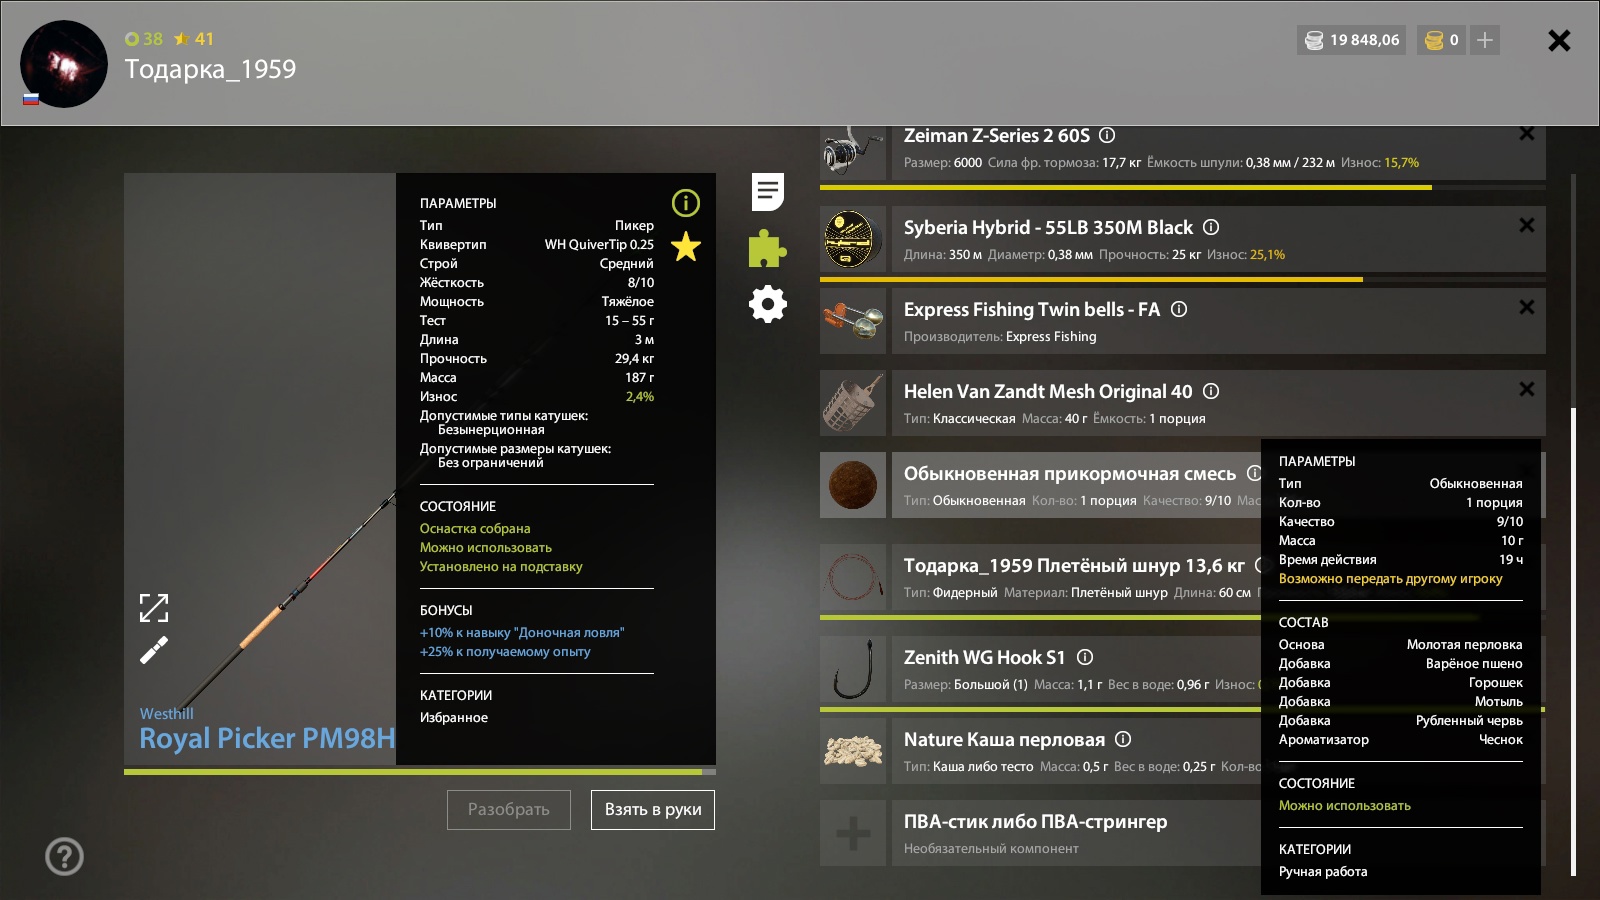
Task: Click the Разобрать button
Action: [509, 810]
